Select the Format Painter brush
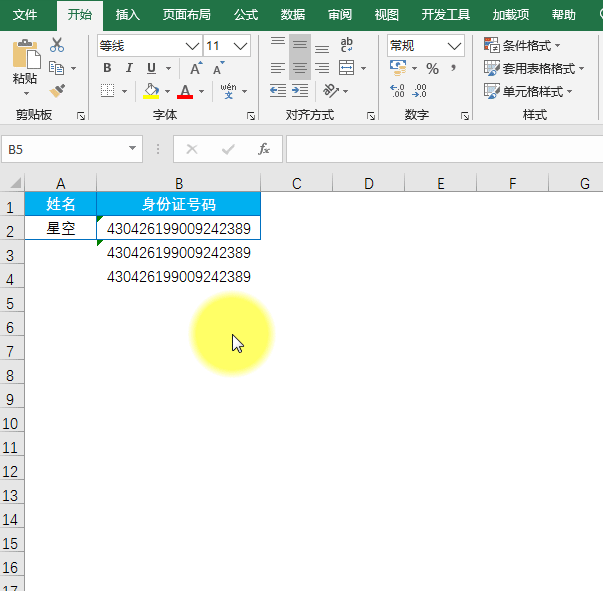Viewport: 603px width, 591px height. tap(57, 91)
